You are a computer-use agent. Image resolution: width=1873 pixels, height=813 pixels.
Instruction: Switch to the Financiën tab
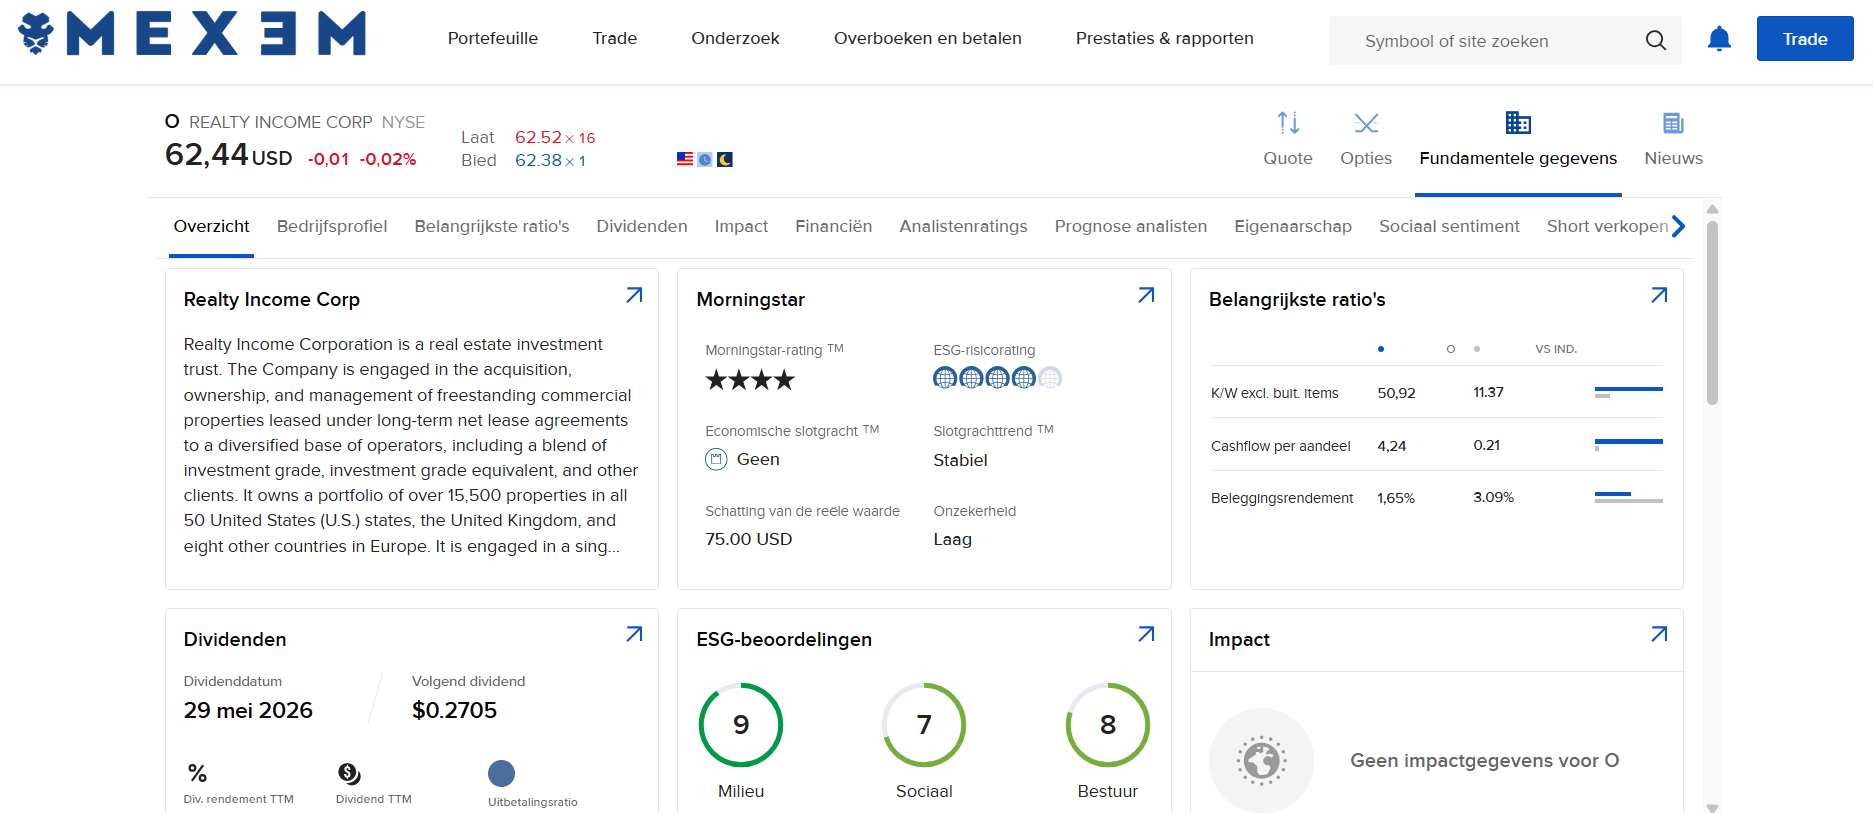click(834, 226)
